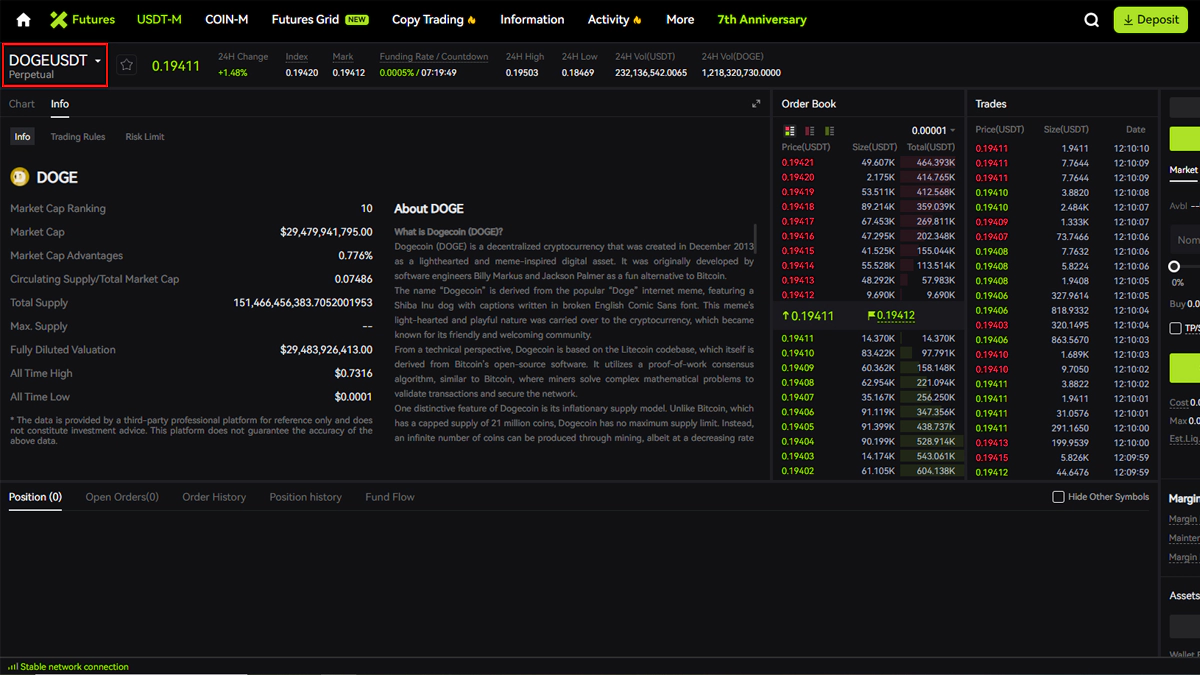This screenshot has width=1200, height=675.
Task: Click the order amount percentage slider handle
Action: [1175, 267]
